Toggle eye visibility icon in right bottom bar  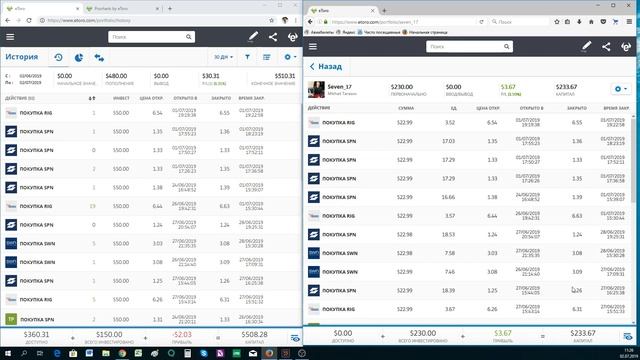(628, 337)
